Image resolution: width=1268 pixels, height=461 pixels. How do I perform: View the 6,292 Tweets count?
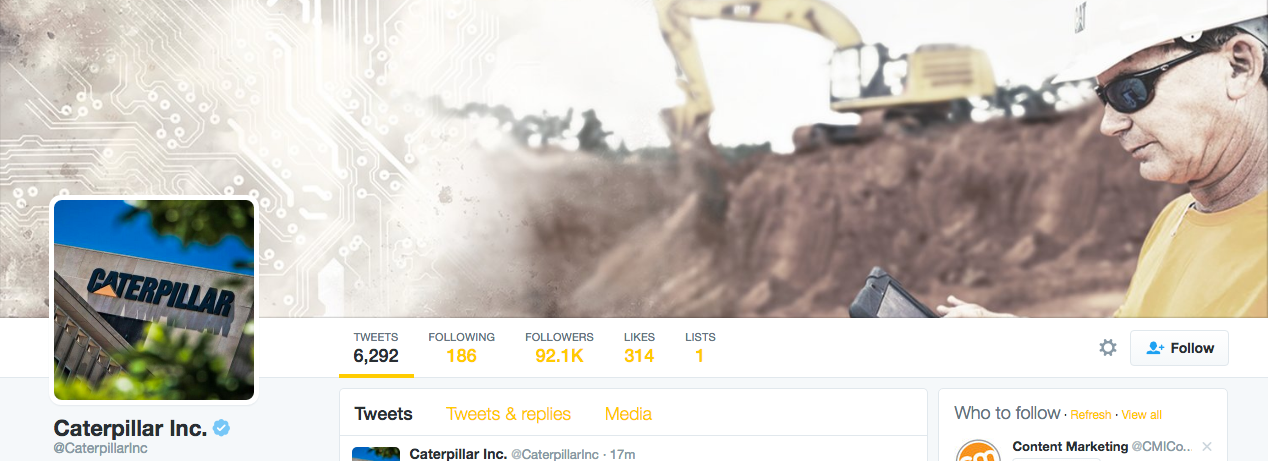(x=376, y=347)
